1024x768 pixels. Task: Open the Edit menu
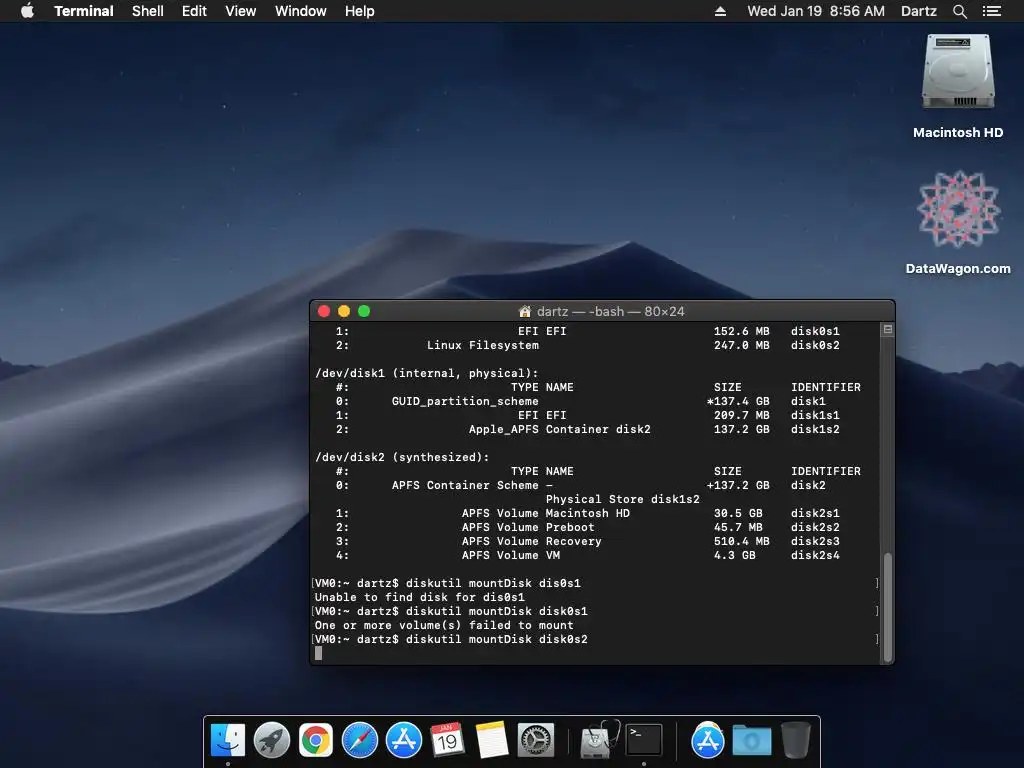point(194,11)
